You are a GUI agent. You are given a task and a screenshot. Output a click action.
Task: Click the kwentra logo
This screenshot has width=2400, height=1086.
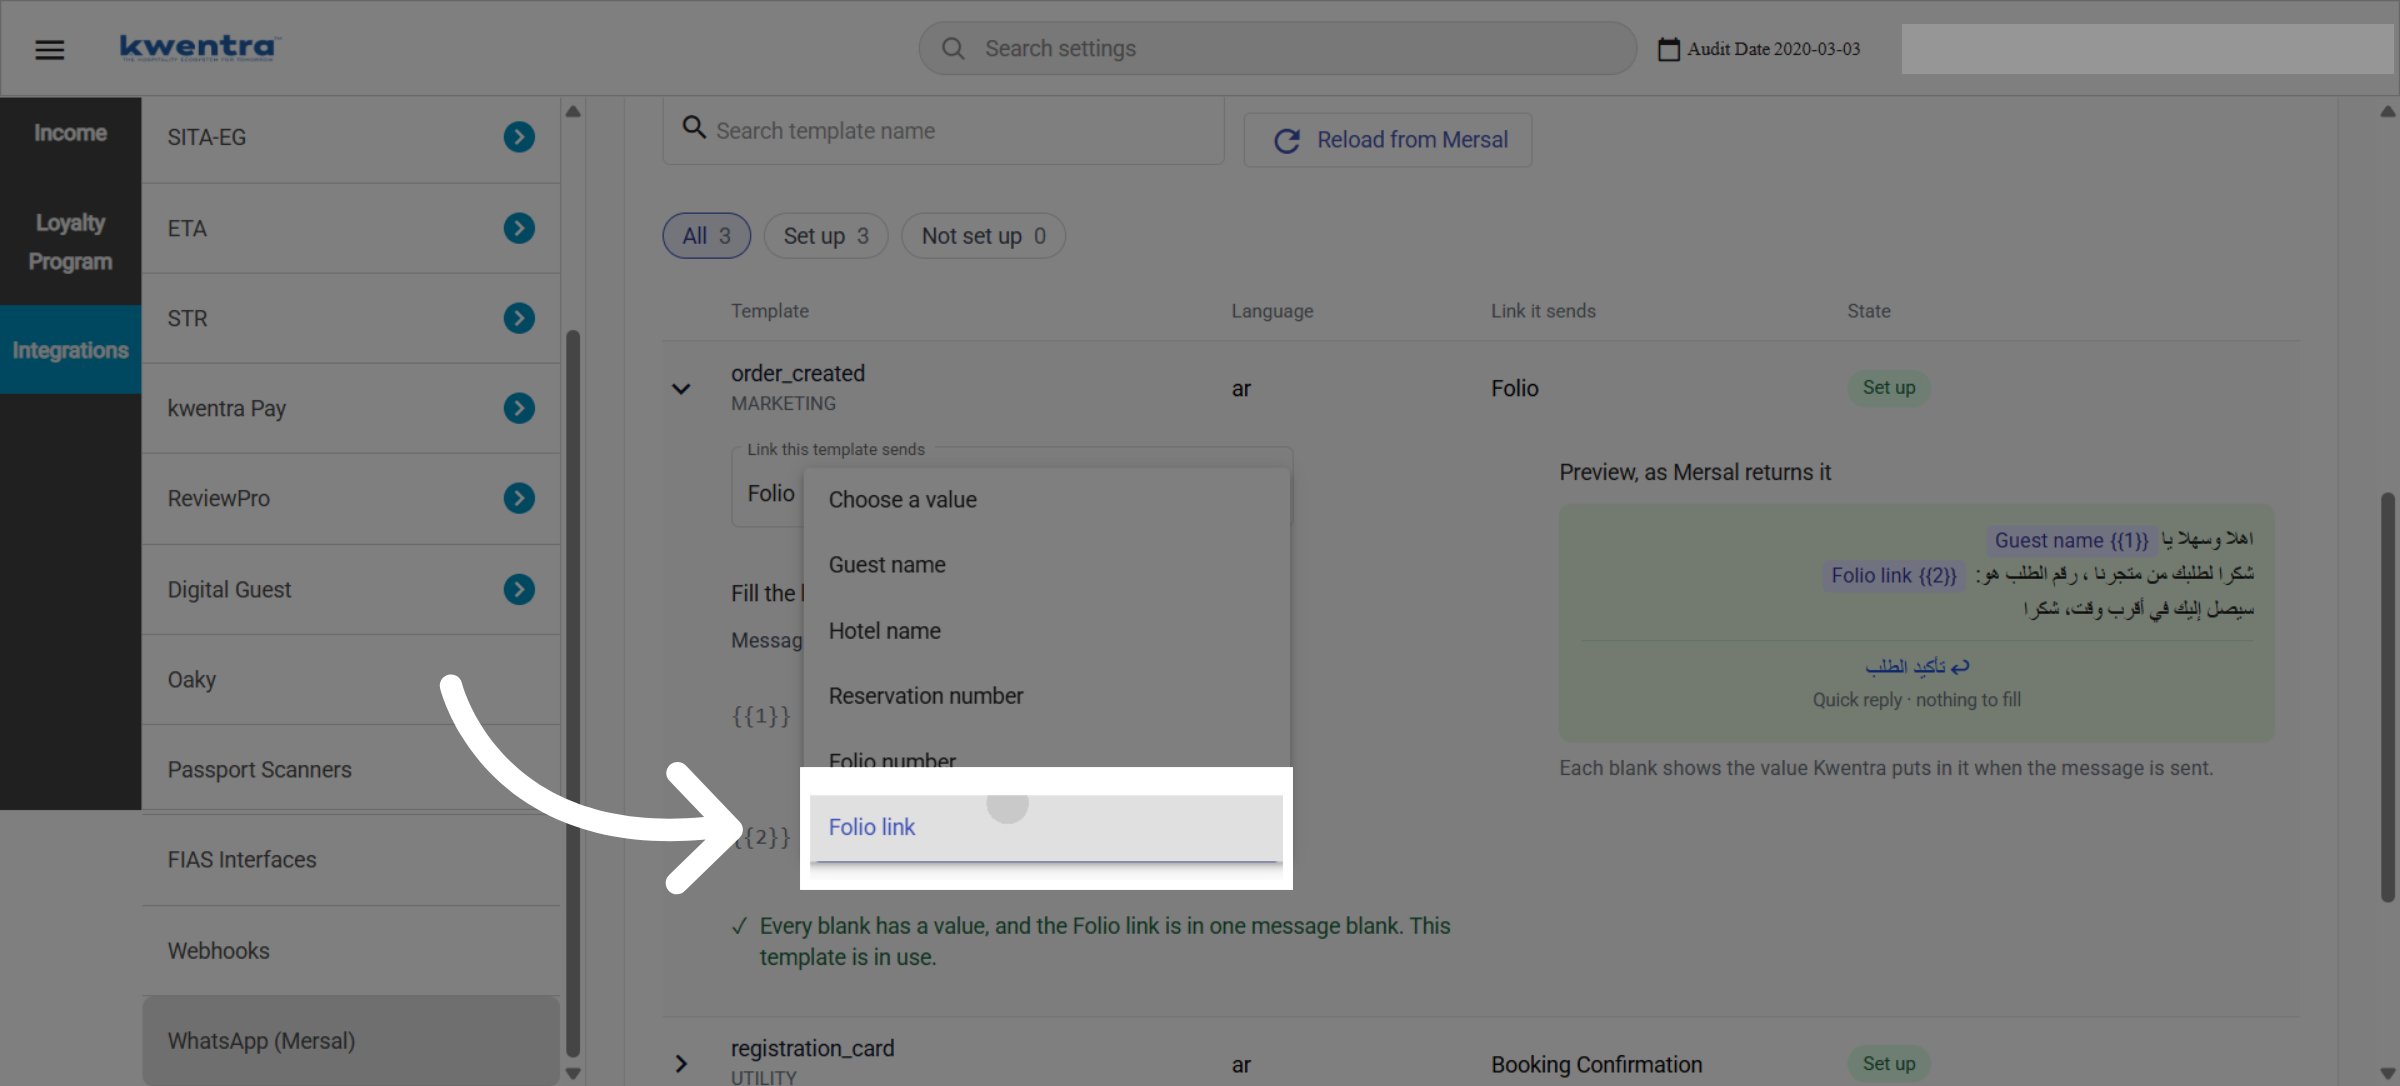click(x=199, y=47)
